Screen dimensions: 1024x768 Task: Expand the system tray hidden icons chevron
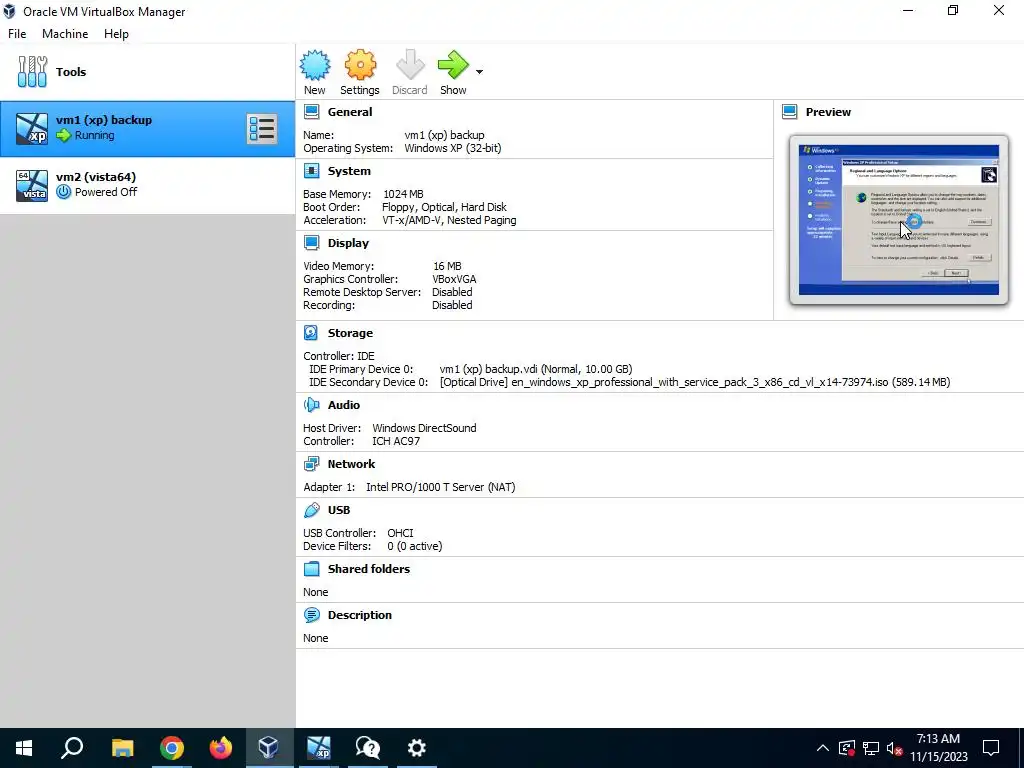point(823,748)
